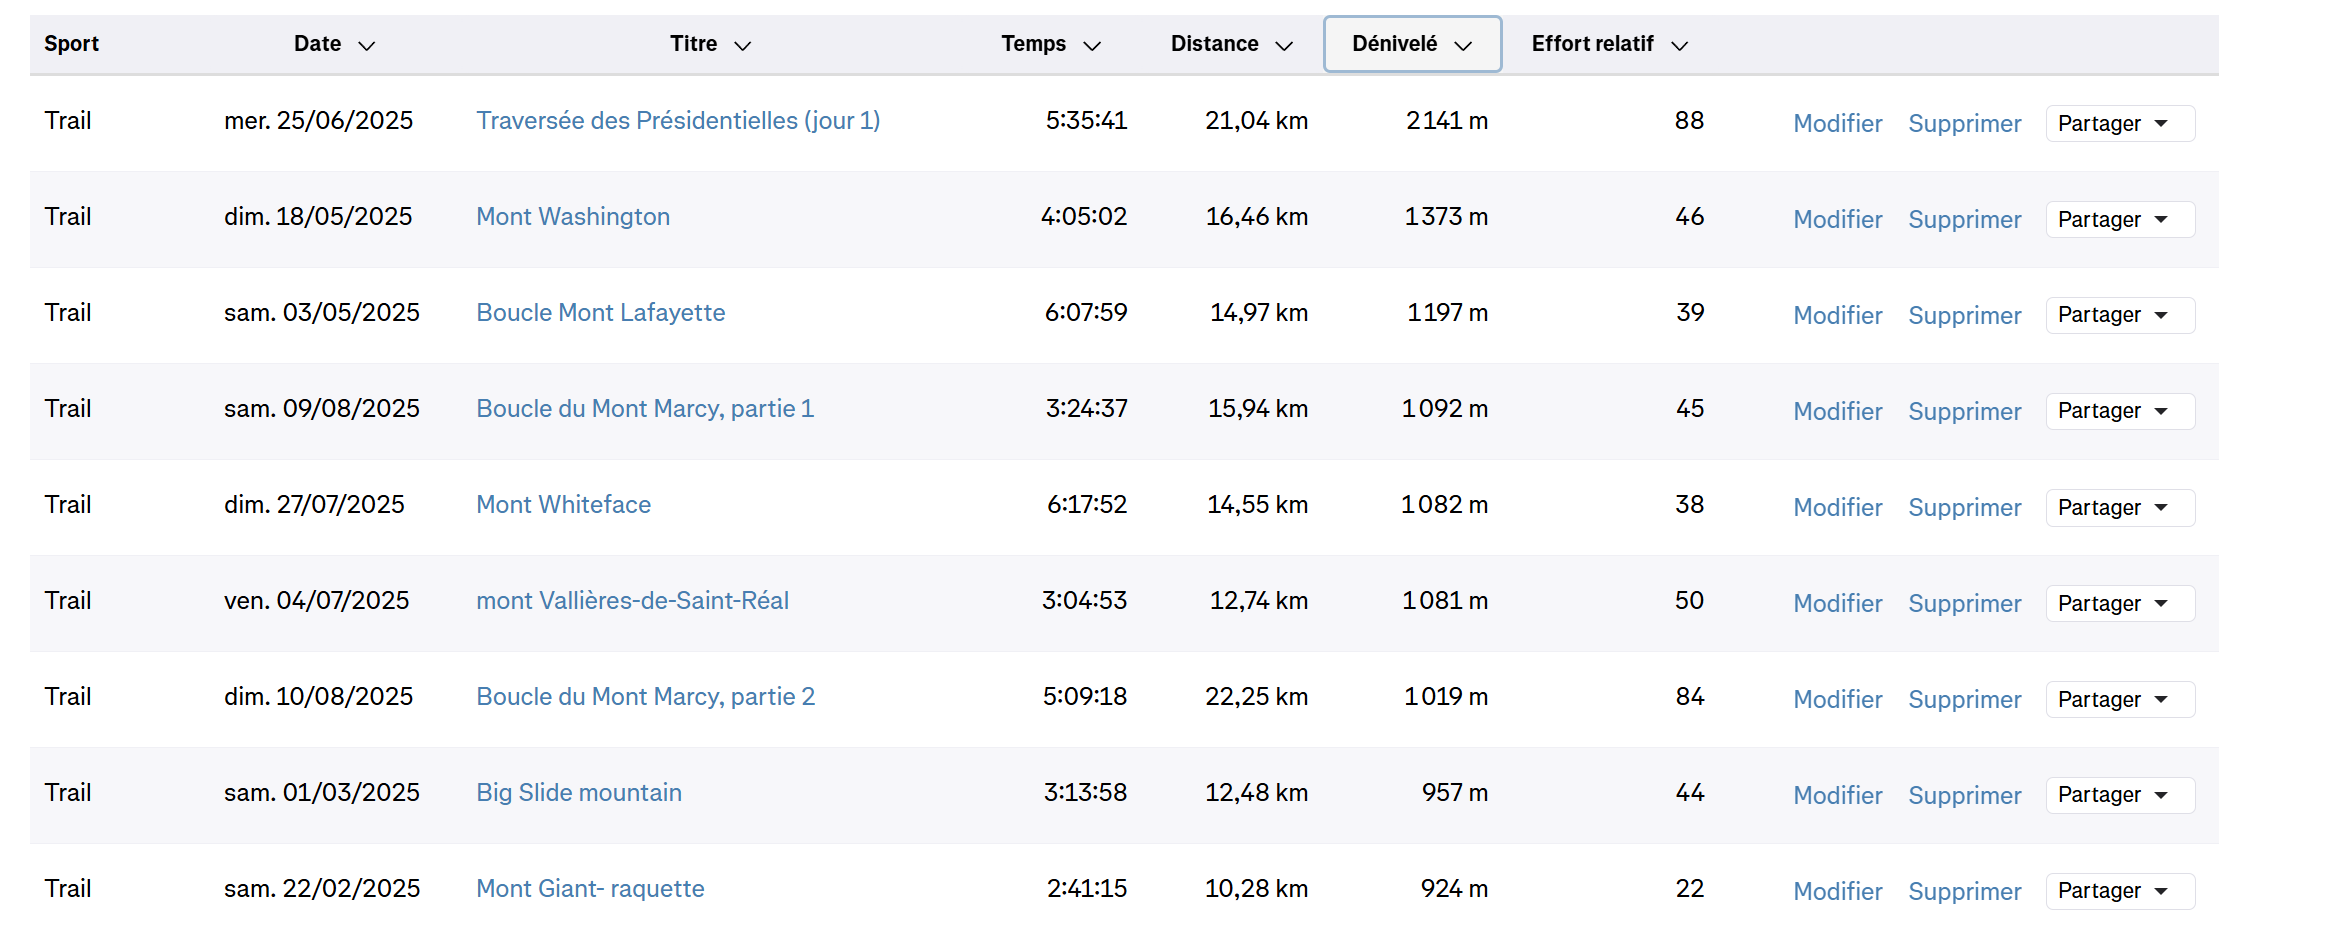This screenshot has width=2330, height=930.
Task: Expand Partager menu for Mont Whiteface
Action: (x=2119, y=508)
